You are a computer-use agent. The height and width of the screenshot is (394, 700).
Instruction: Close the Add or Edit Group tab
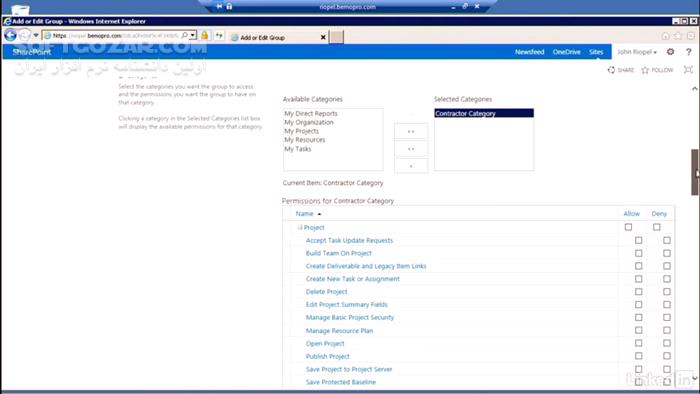323,37
